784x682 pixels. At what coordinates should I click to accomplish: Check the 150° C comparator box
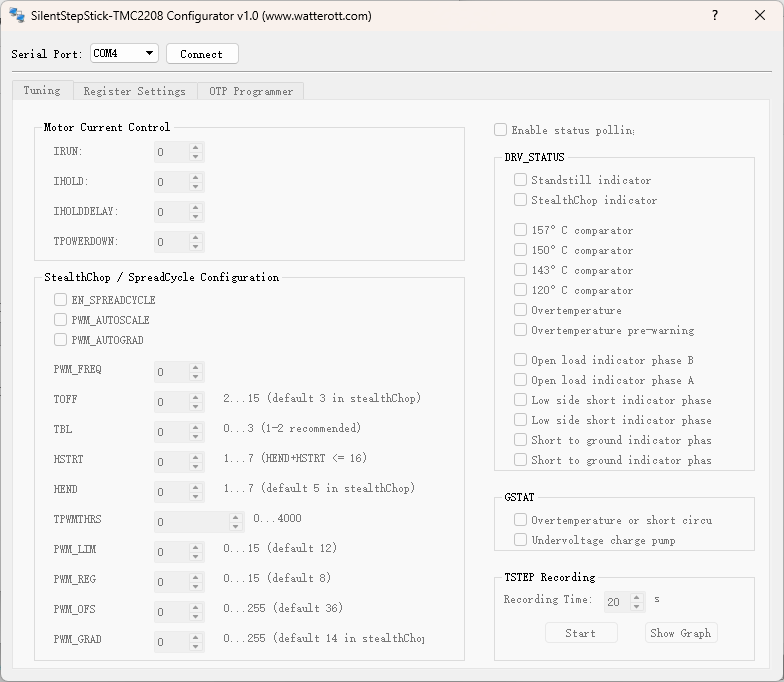pos(520,250)
